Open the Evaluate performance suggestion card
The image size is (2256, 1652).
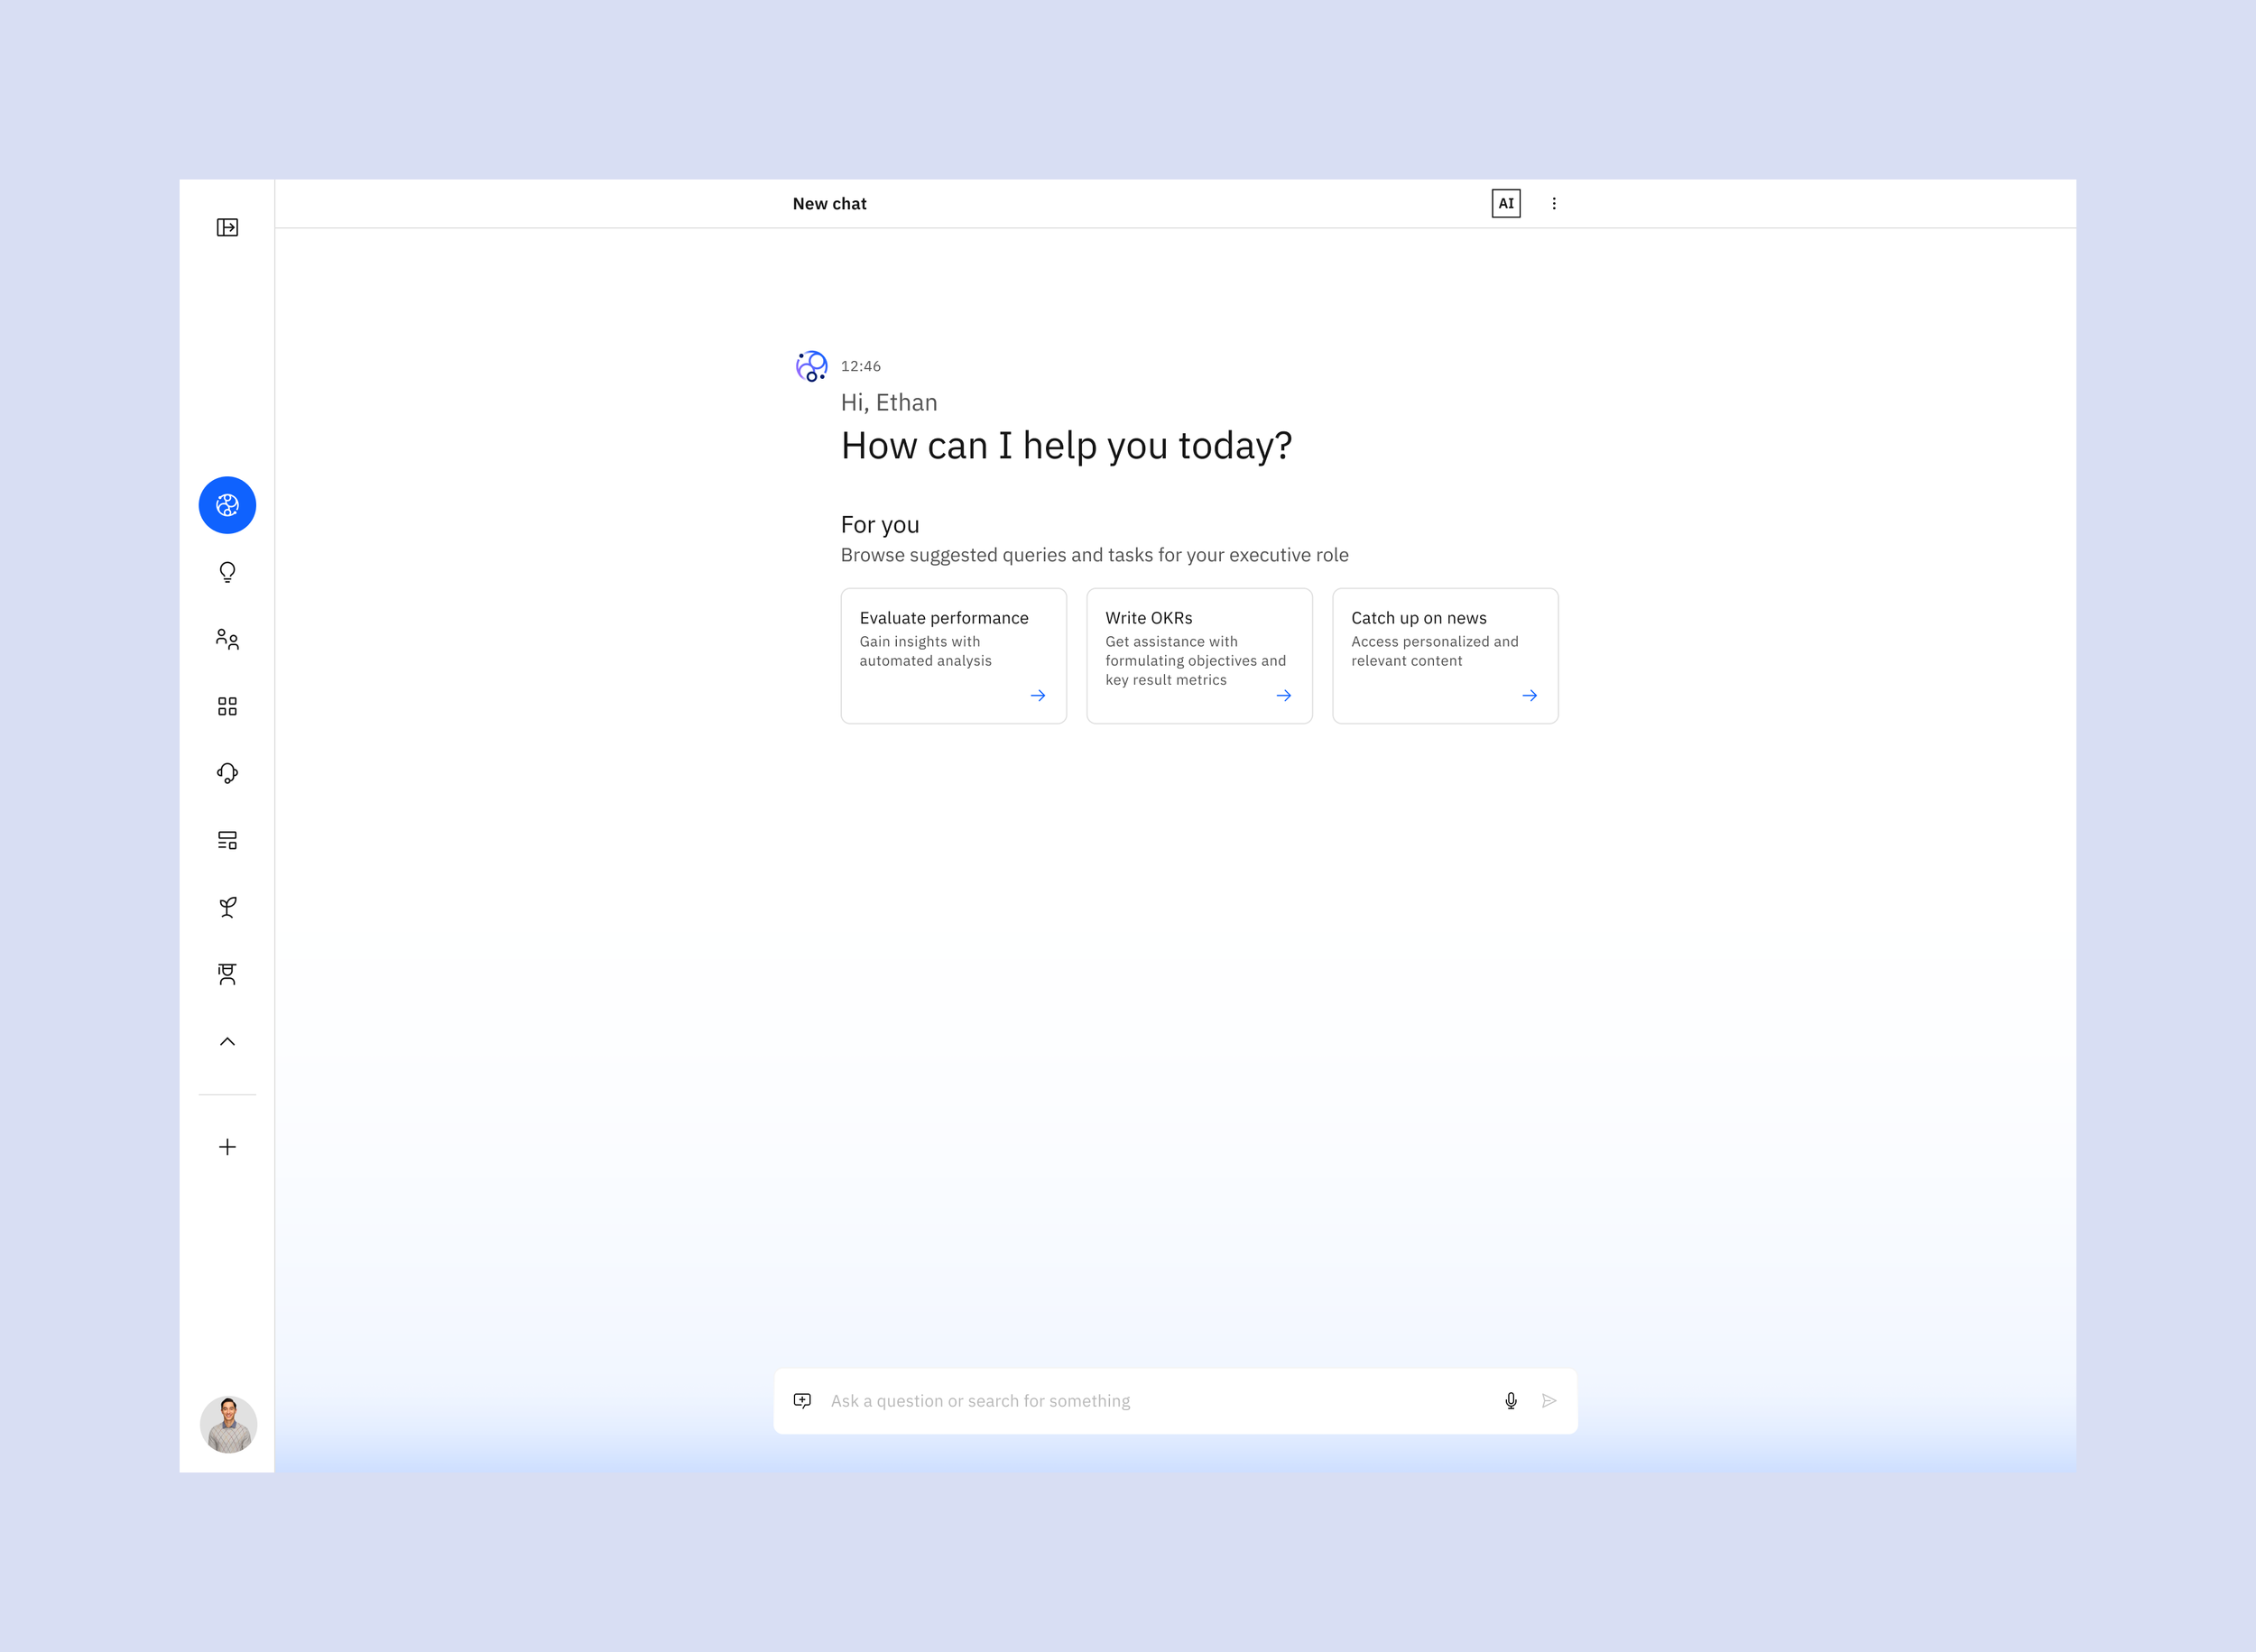(953, 655)
